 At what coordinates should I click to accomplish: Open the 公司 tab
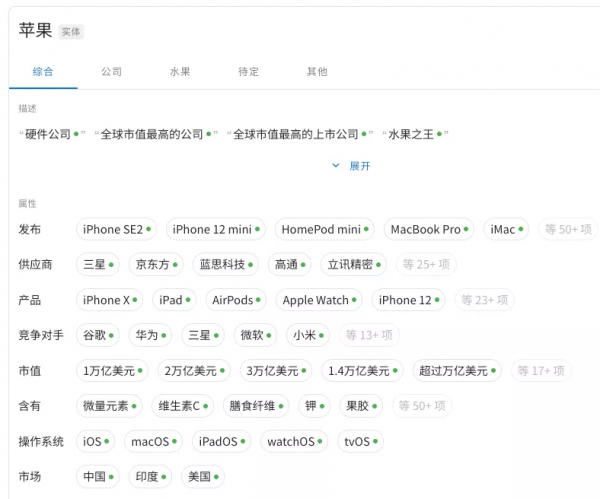pyautogui.click(x=111, y=72)
